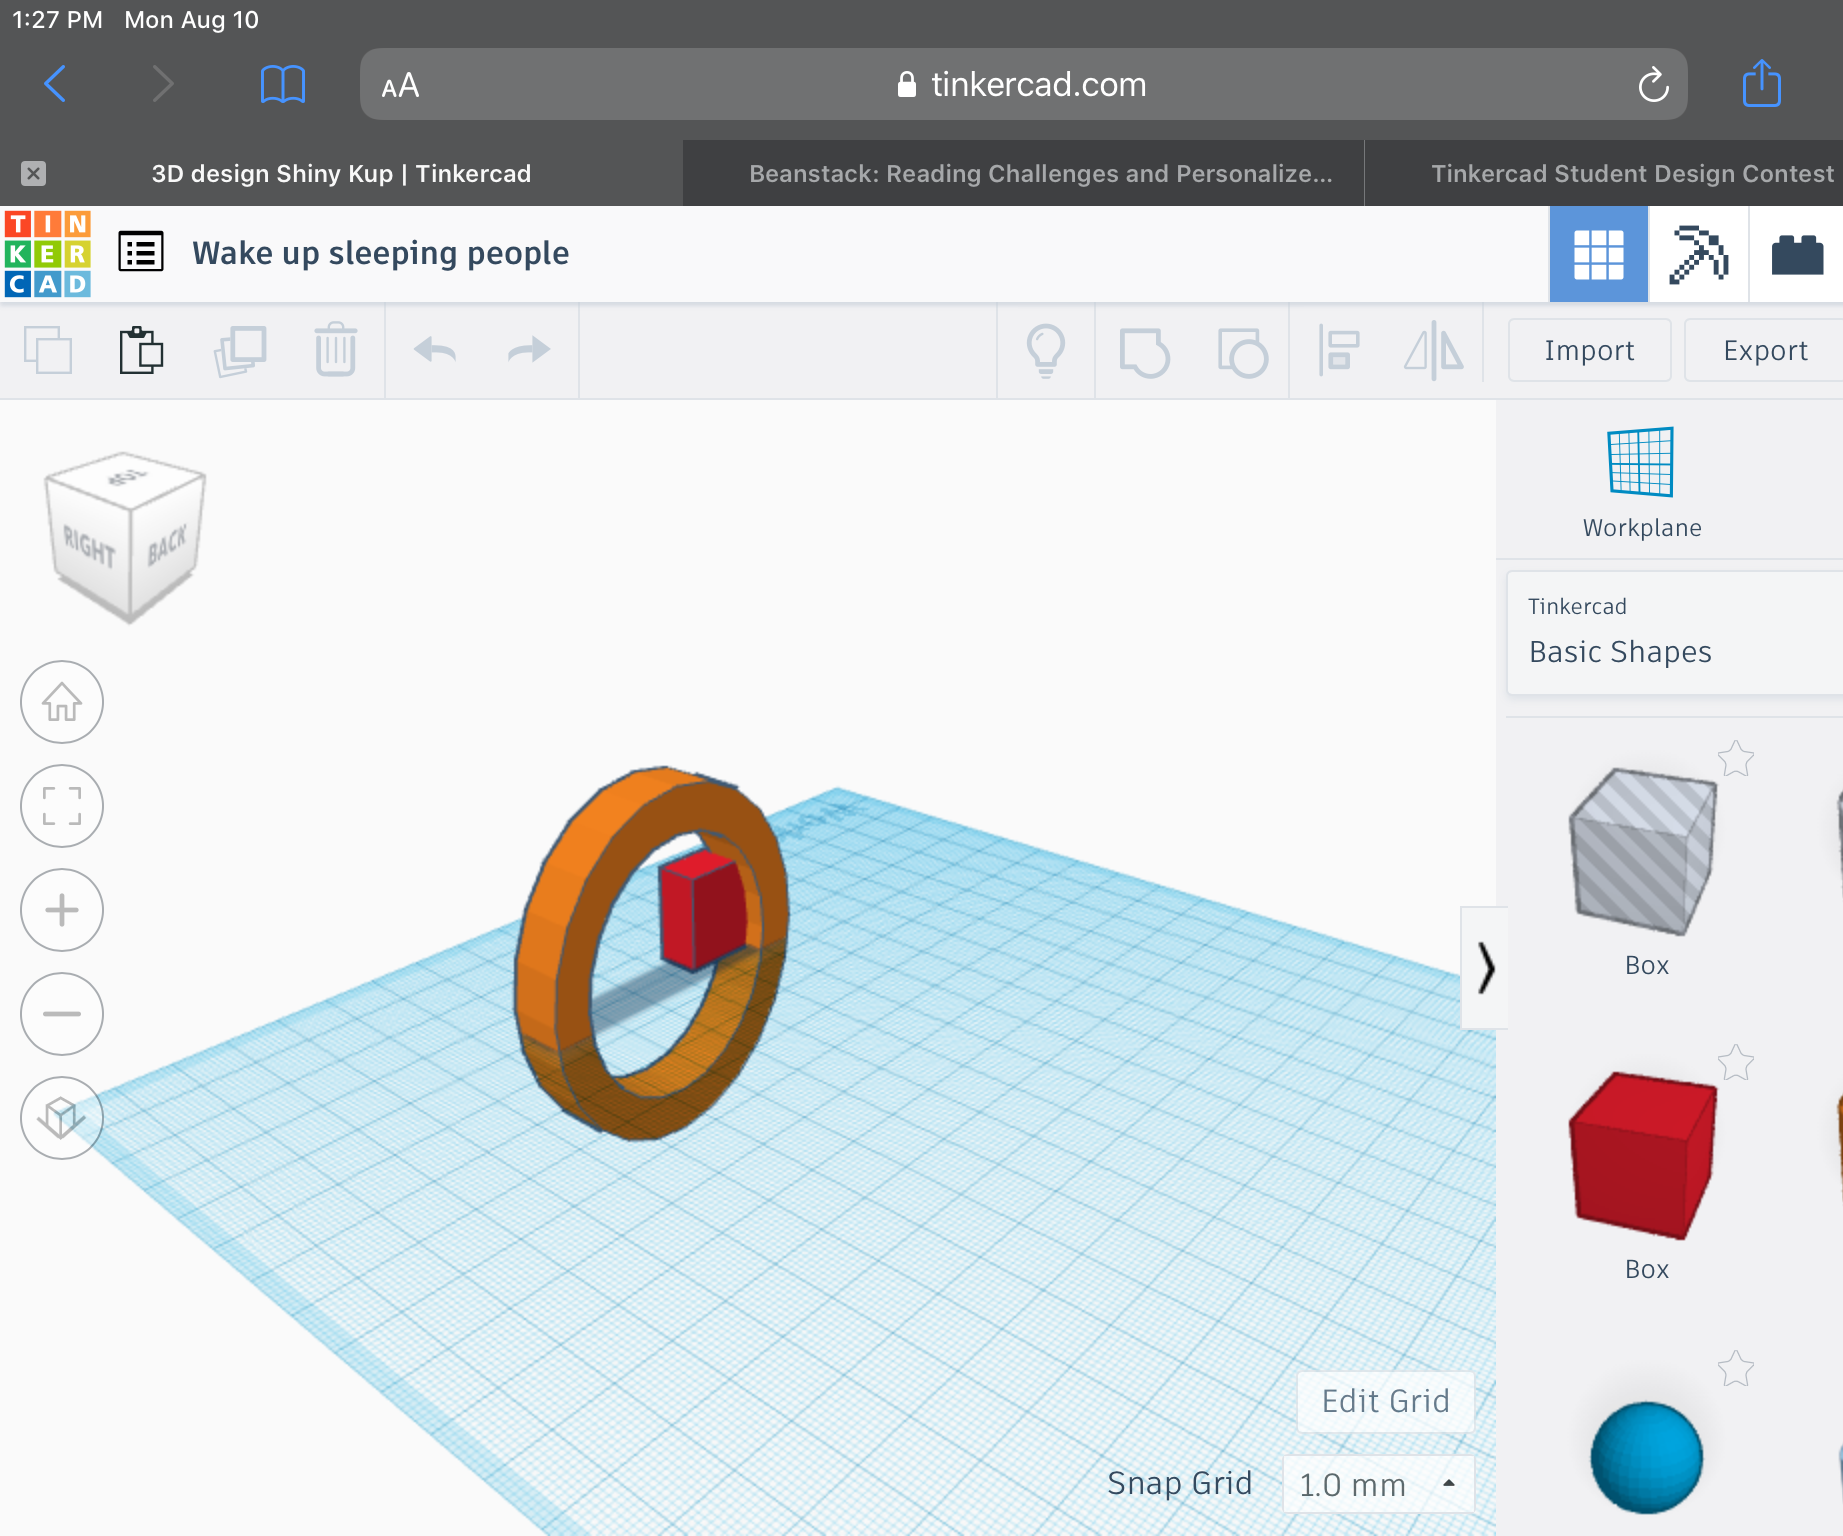This screenshot has width=1843, height=1536.
Task: Toggle show all lightbulb icon
Action: [x=1046, y=350]
